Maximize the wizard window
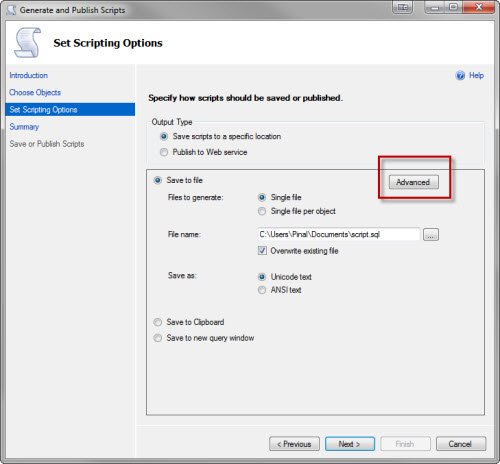 pyautogui.click(x=454, y=7)
